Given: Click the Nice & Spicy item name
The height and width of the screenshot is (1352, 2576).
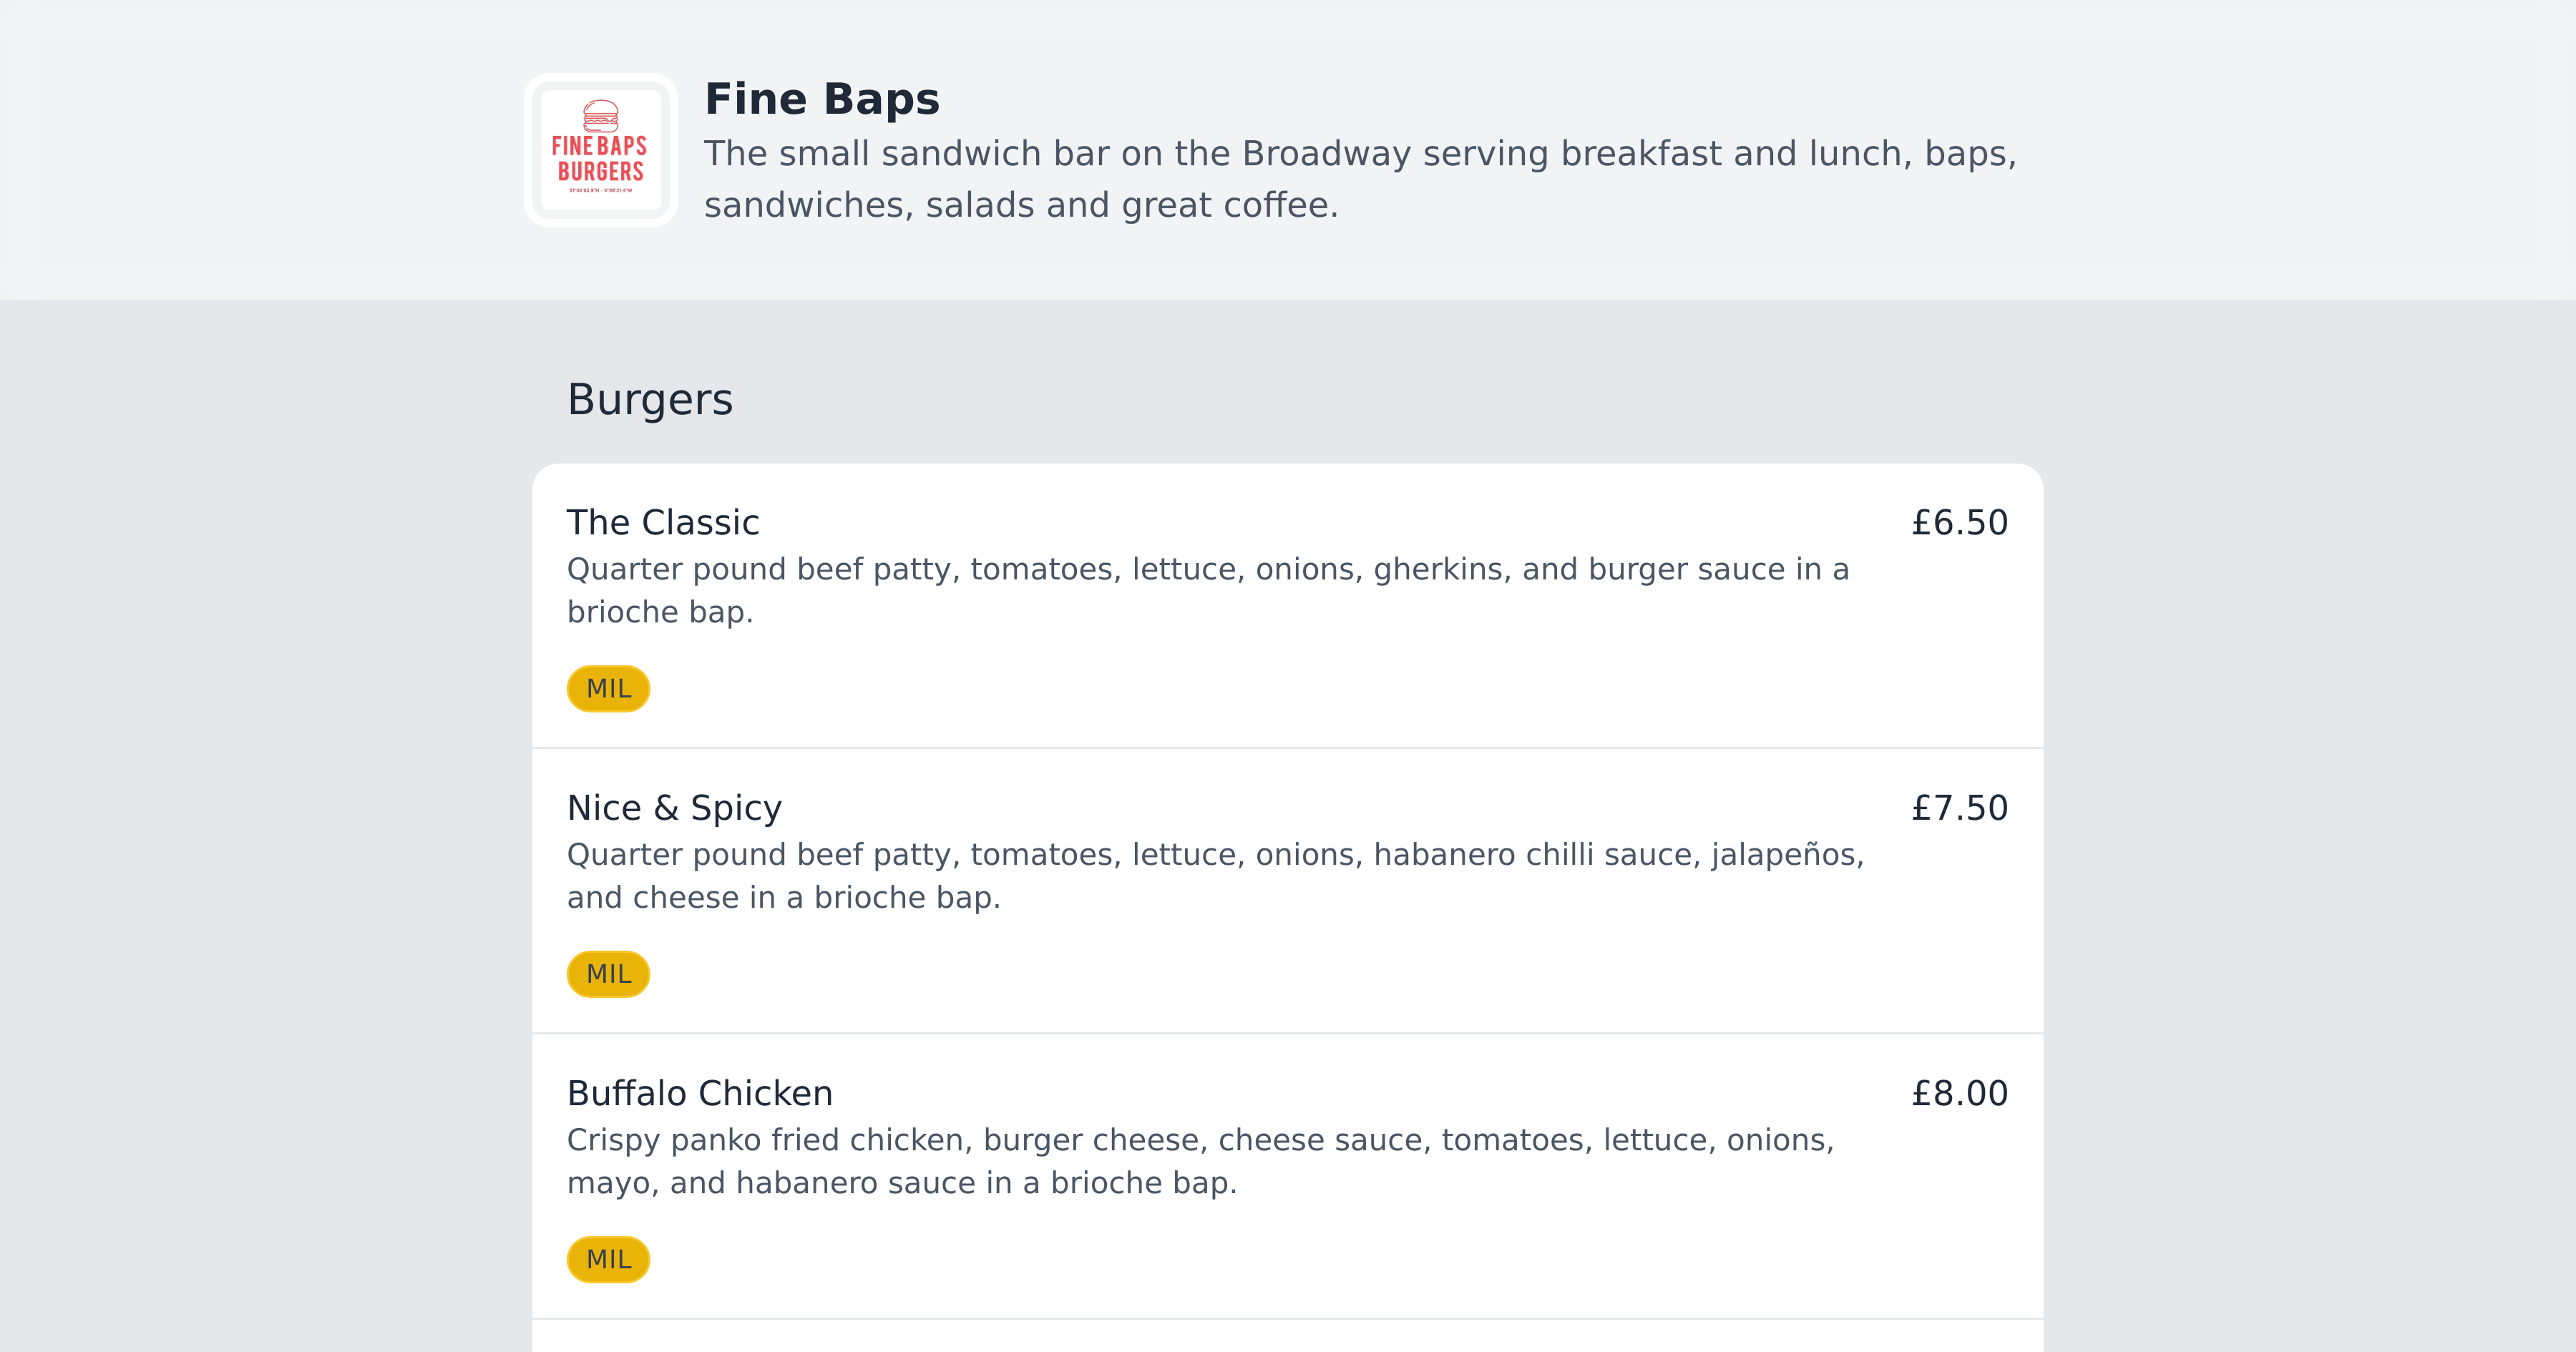Looking at the screenshot, I should pos(674,807).
